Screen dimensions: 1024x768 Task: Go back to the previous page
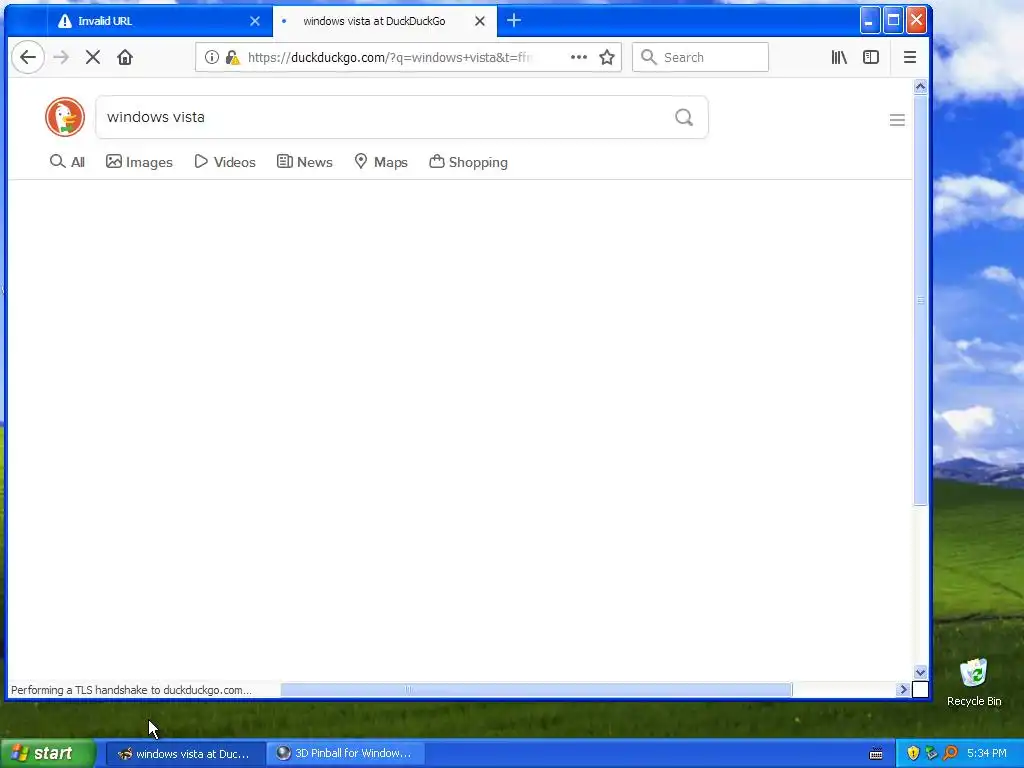pos(28,57)
